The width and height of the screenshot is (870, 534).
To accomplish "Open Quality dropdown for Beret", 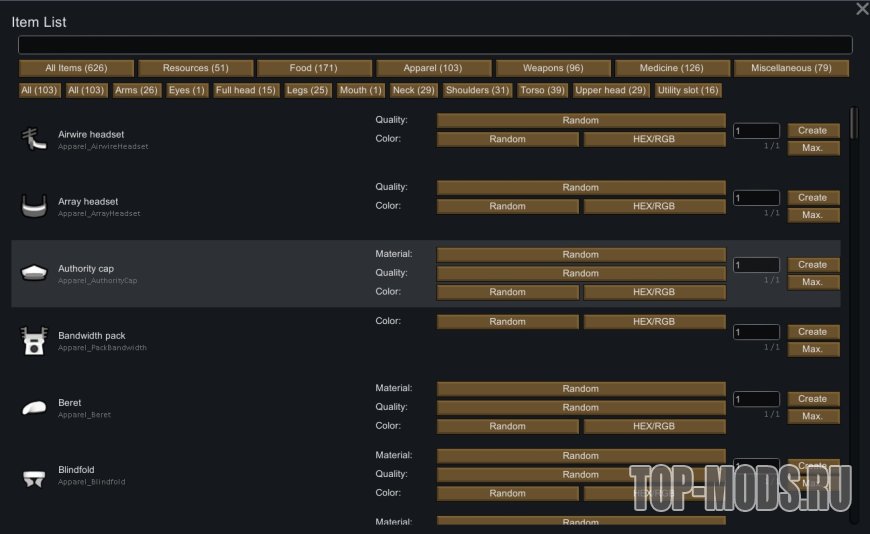I will click(580, 408).
